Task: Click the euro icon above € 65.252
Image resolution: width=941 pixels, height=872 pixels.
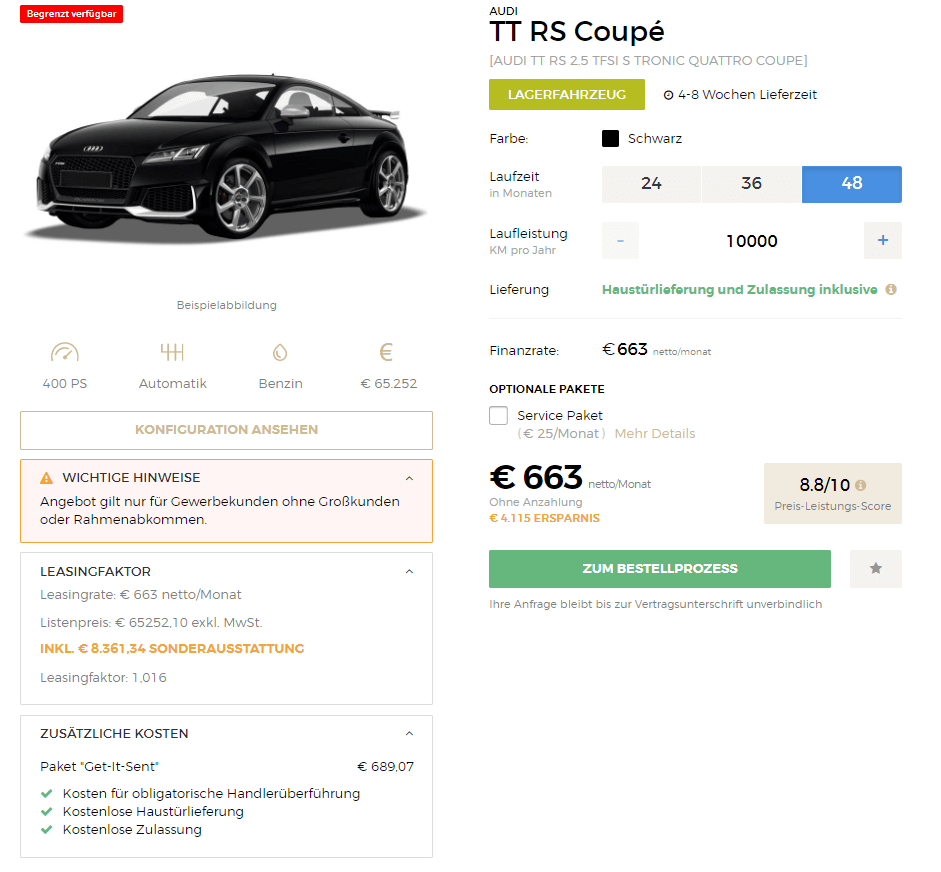Action: point(386,352)
